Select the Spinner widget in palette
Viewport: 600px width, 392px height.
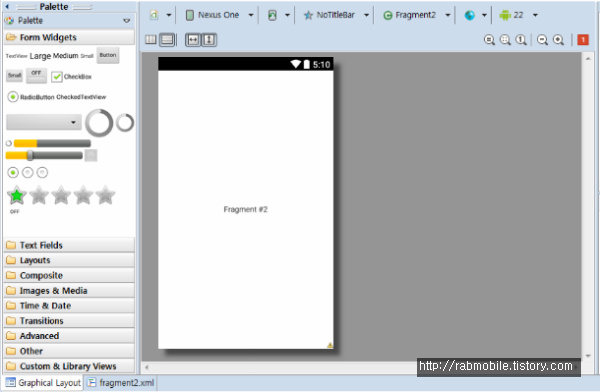tap(44, 122)
